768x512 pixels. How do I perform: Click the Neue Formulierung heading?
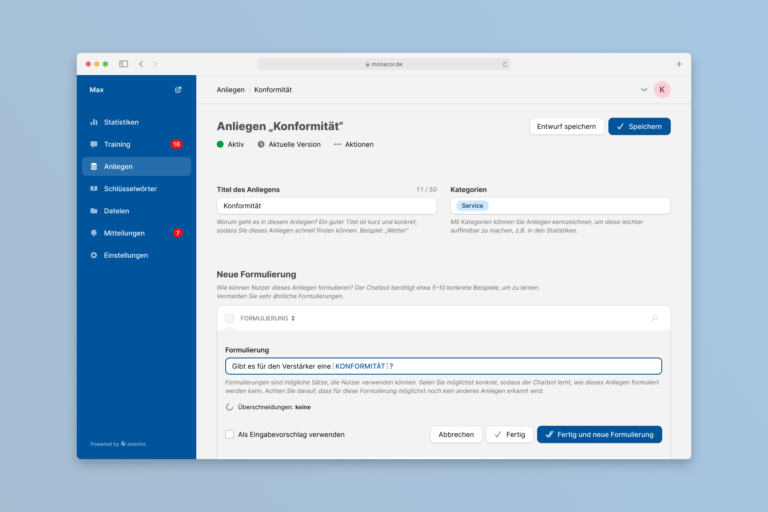(256, 274)
